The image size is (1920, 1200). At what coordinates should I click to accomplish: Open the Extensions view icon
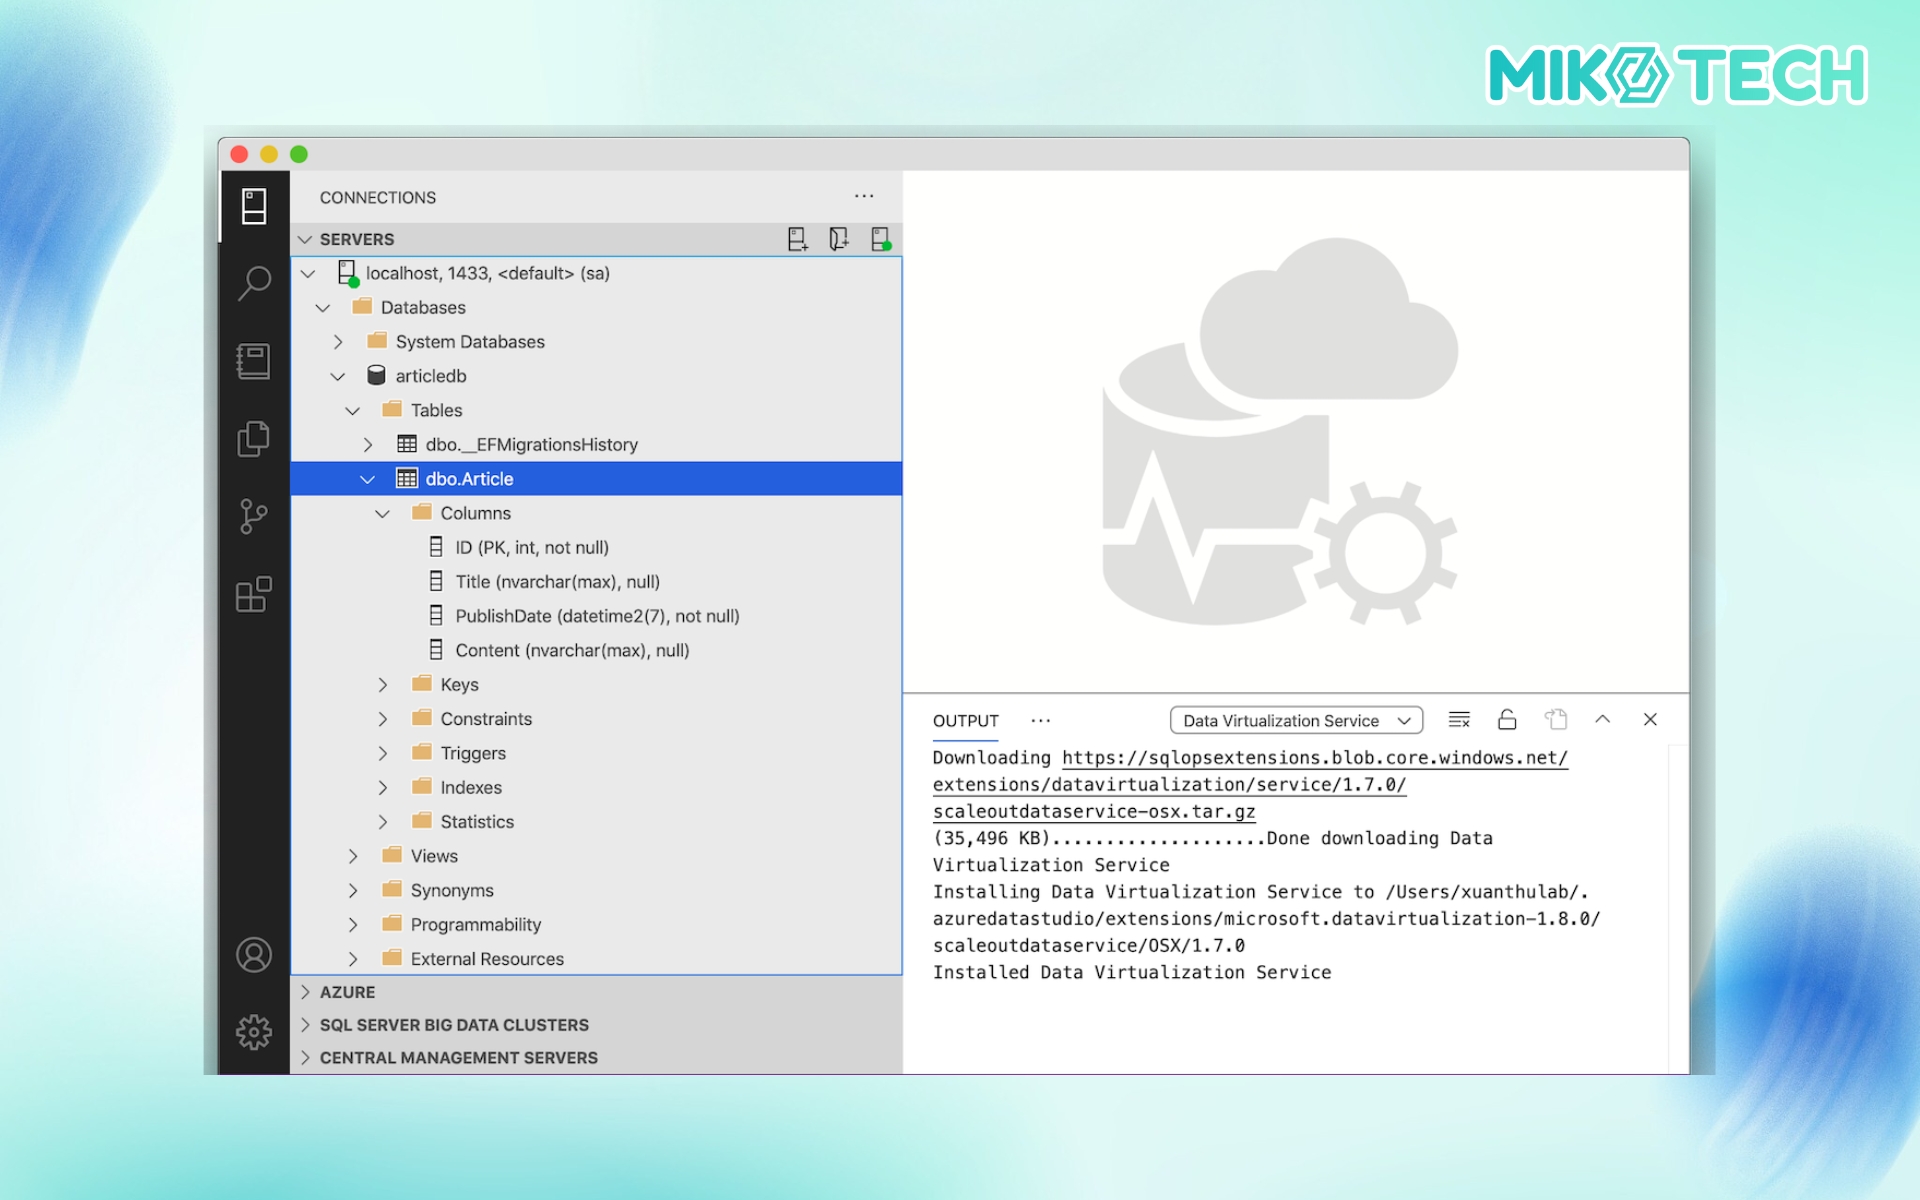coord(254,595)
